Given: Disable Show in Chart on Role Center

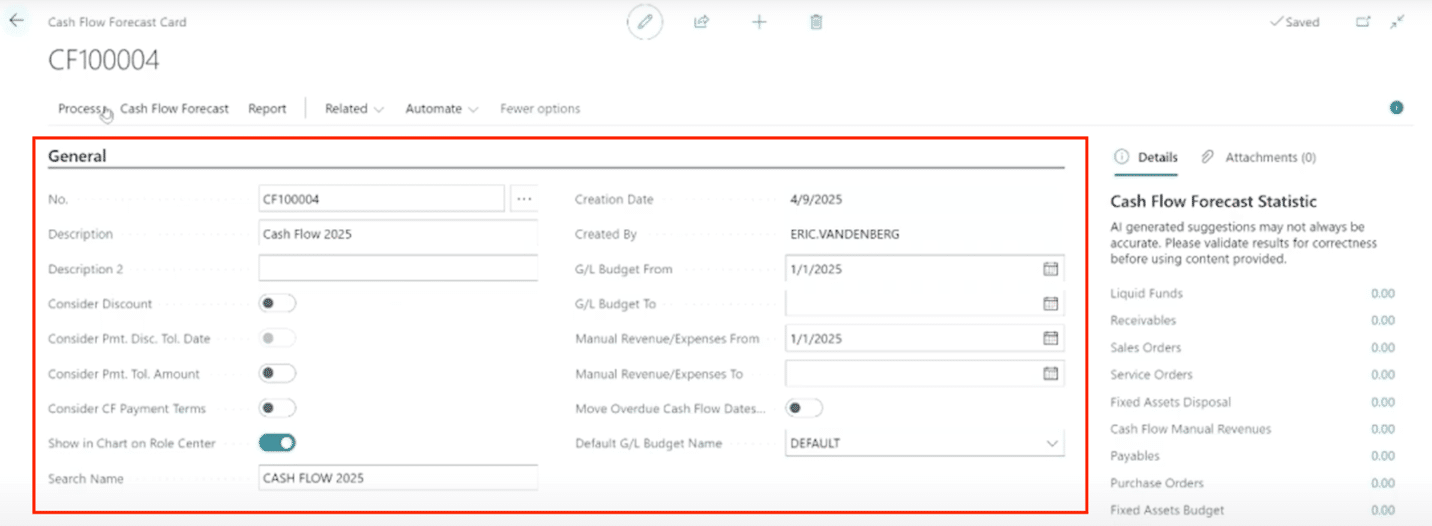Looking at the screenshot, I should pyautogui.click(x=277, y=443).
